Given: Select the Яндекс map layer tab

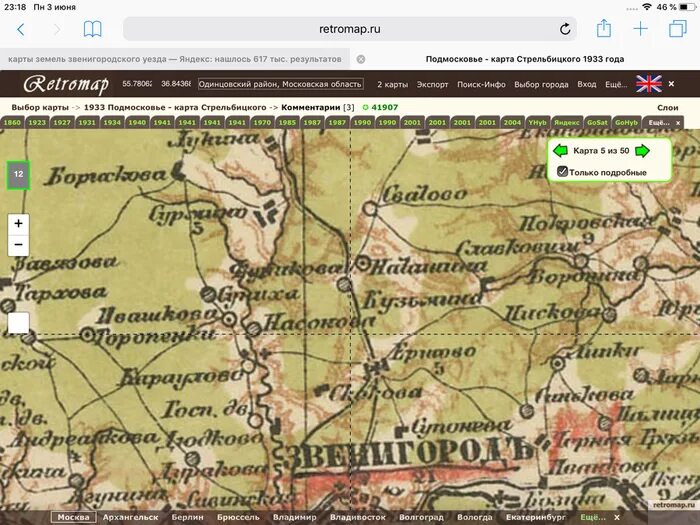Looking at the screenshot, I should pos(567,123).
